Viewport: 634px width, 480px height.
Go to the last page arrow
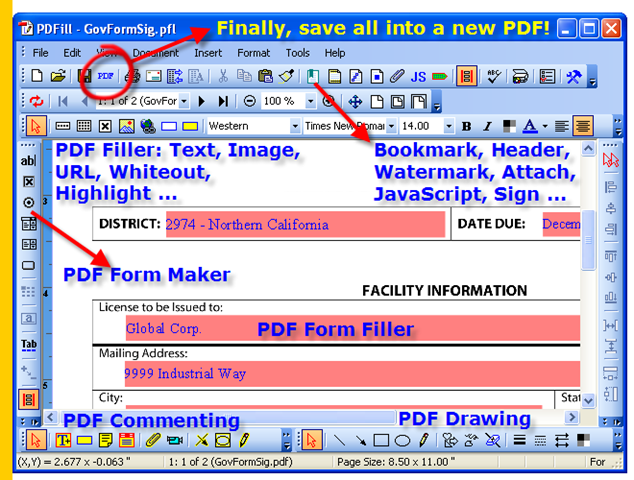223,101
